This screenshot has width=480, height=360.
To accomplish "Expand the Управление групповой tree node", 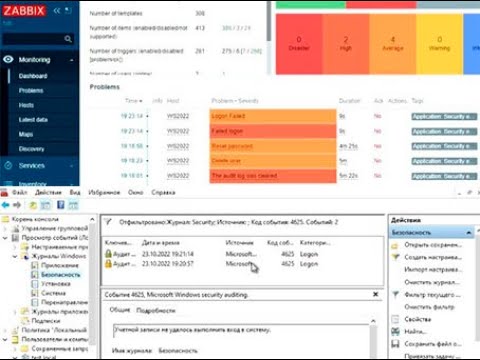I will point(5,229).
